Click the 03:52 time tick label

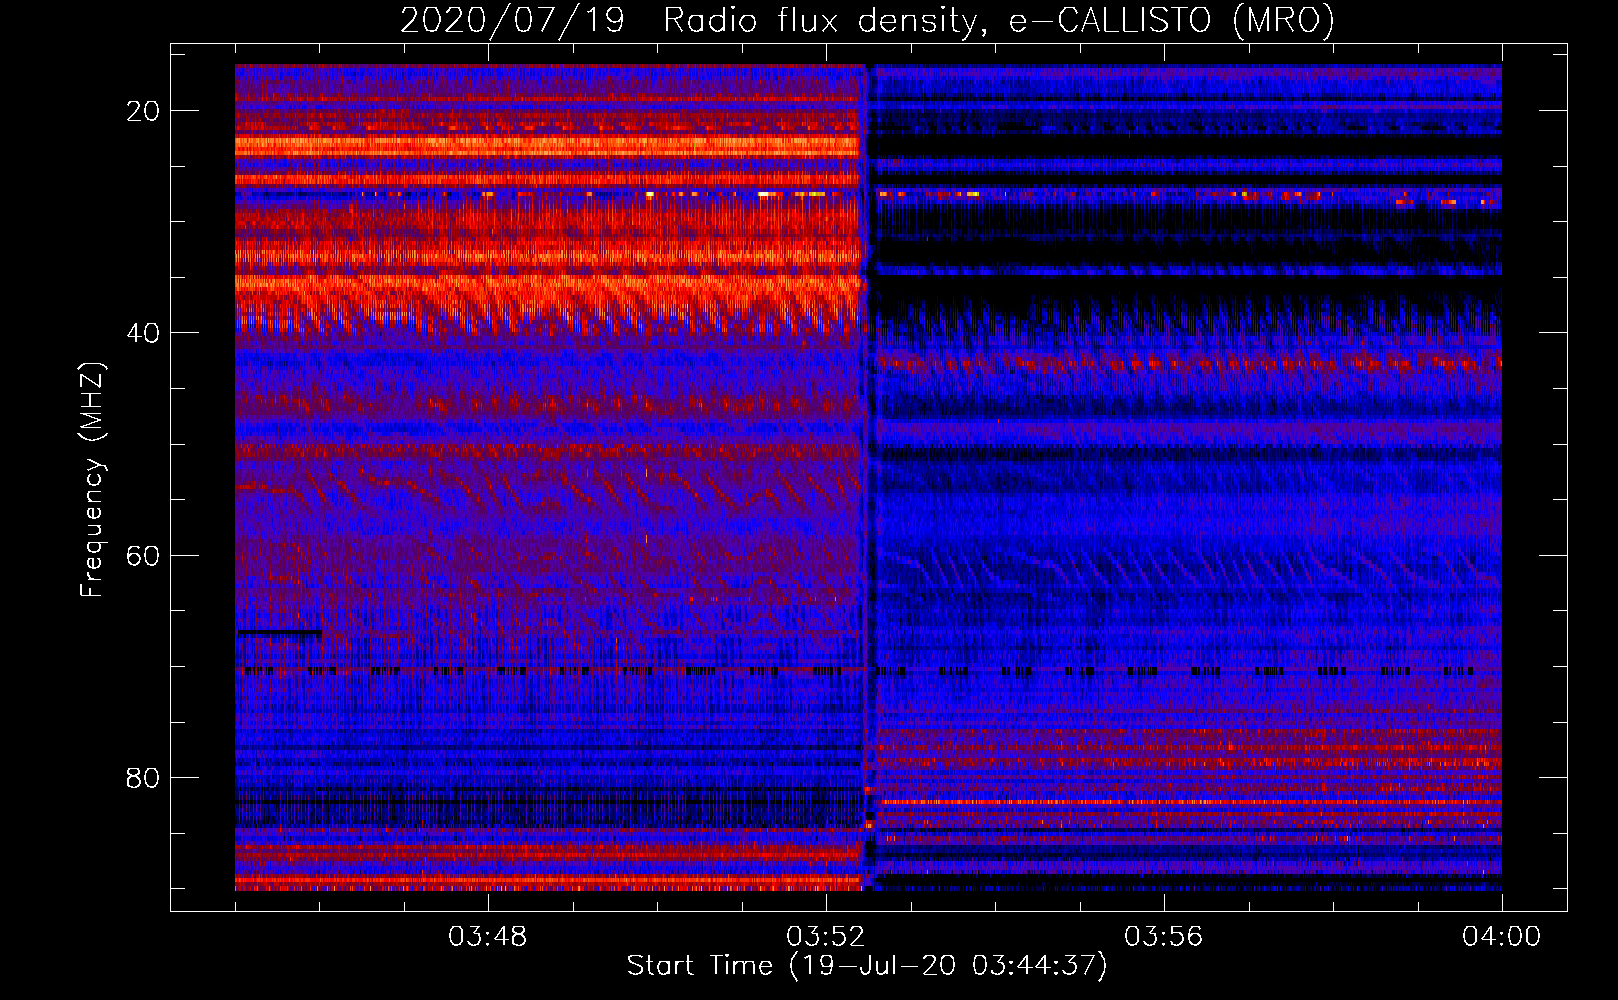click(x=826, y=937)
